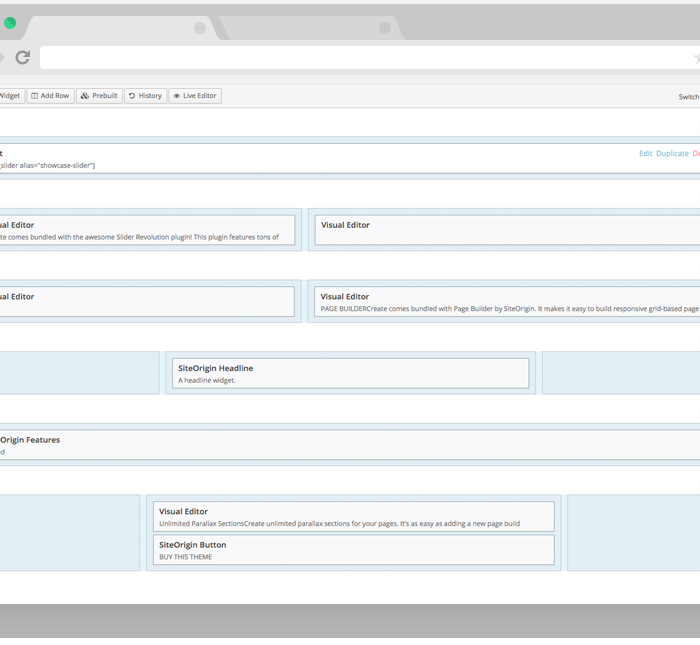
Task: Click the 'A headline widget.' description text
Action: pos(207,381)
